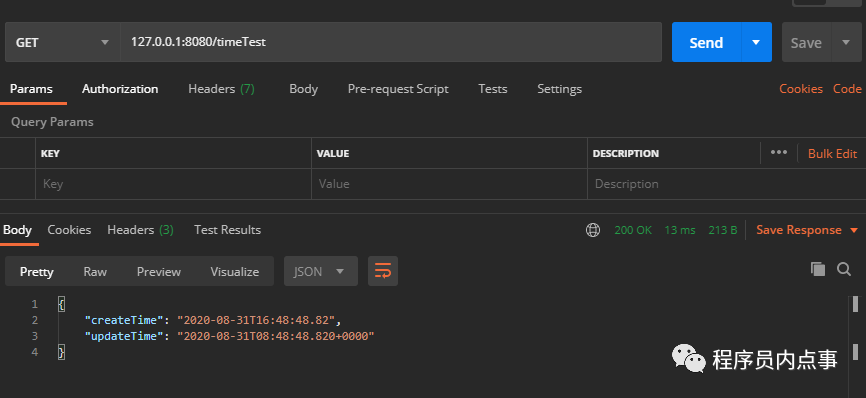Switch to response Headers (3) tab
This screenshot has width=866, height=398.
(140, 230)
